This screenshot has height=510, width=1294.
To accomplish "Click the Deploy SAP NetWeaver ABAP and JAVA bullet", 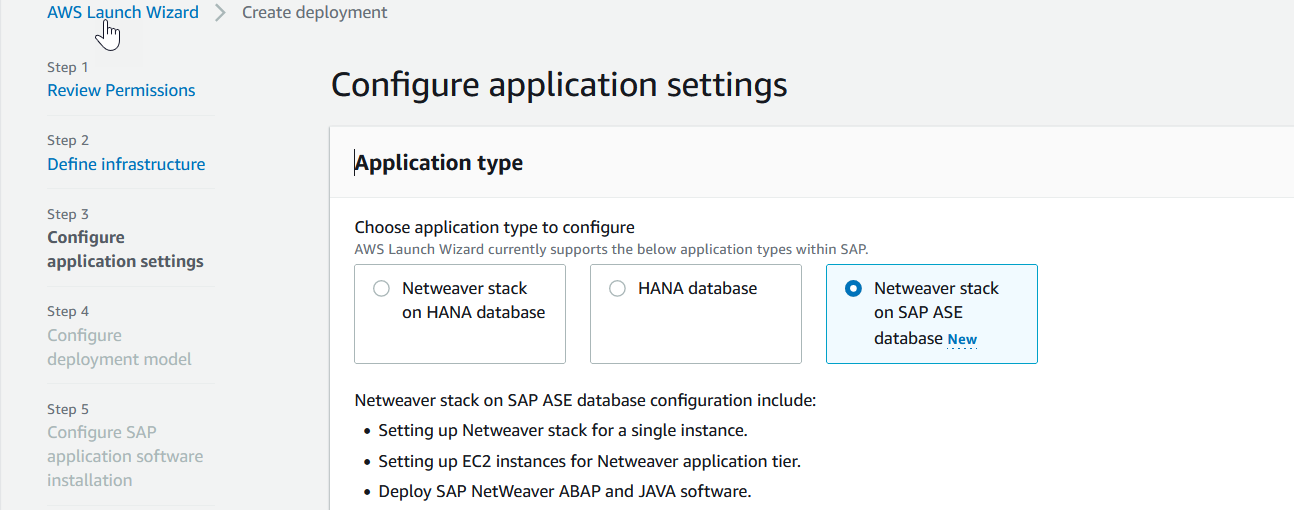I will click(x=564, y=491).
